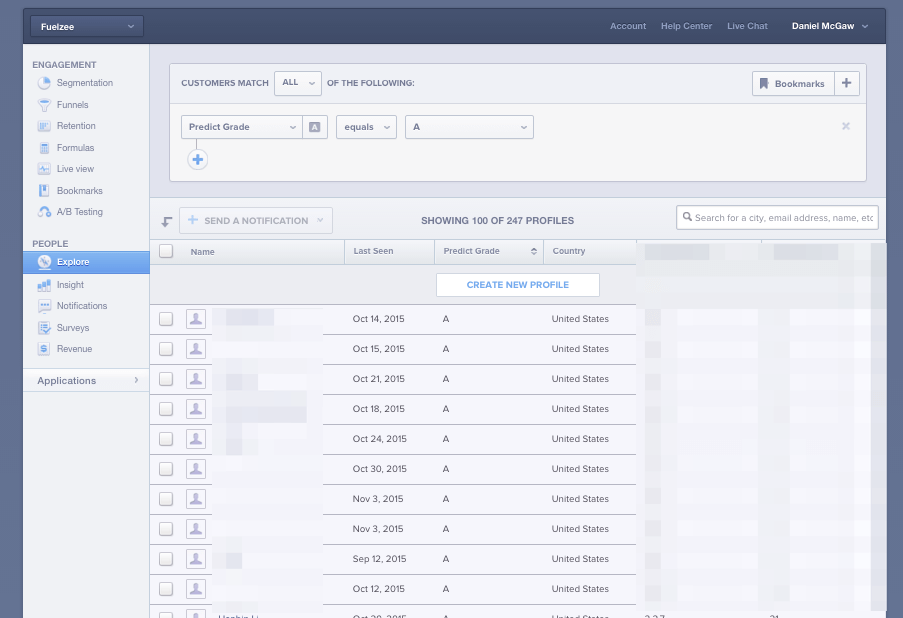Image resolution: width=903 pixels, height=618 pixels.
Task: Click the search magnifier icon
Action: (687, 217)
